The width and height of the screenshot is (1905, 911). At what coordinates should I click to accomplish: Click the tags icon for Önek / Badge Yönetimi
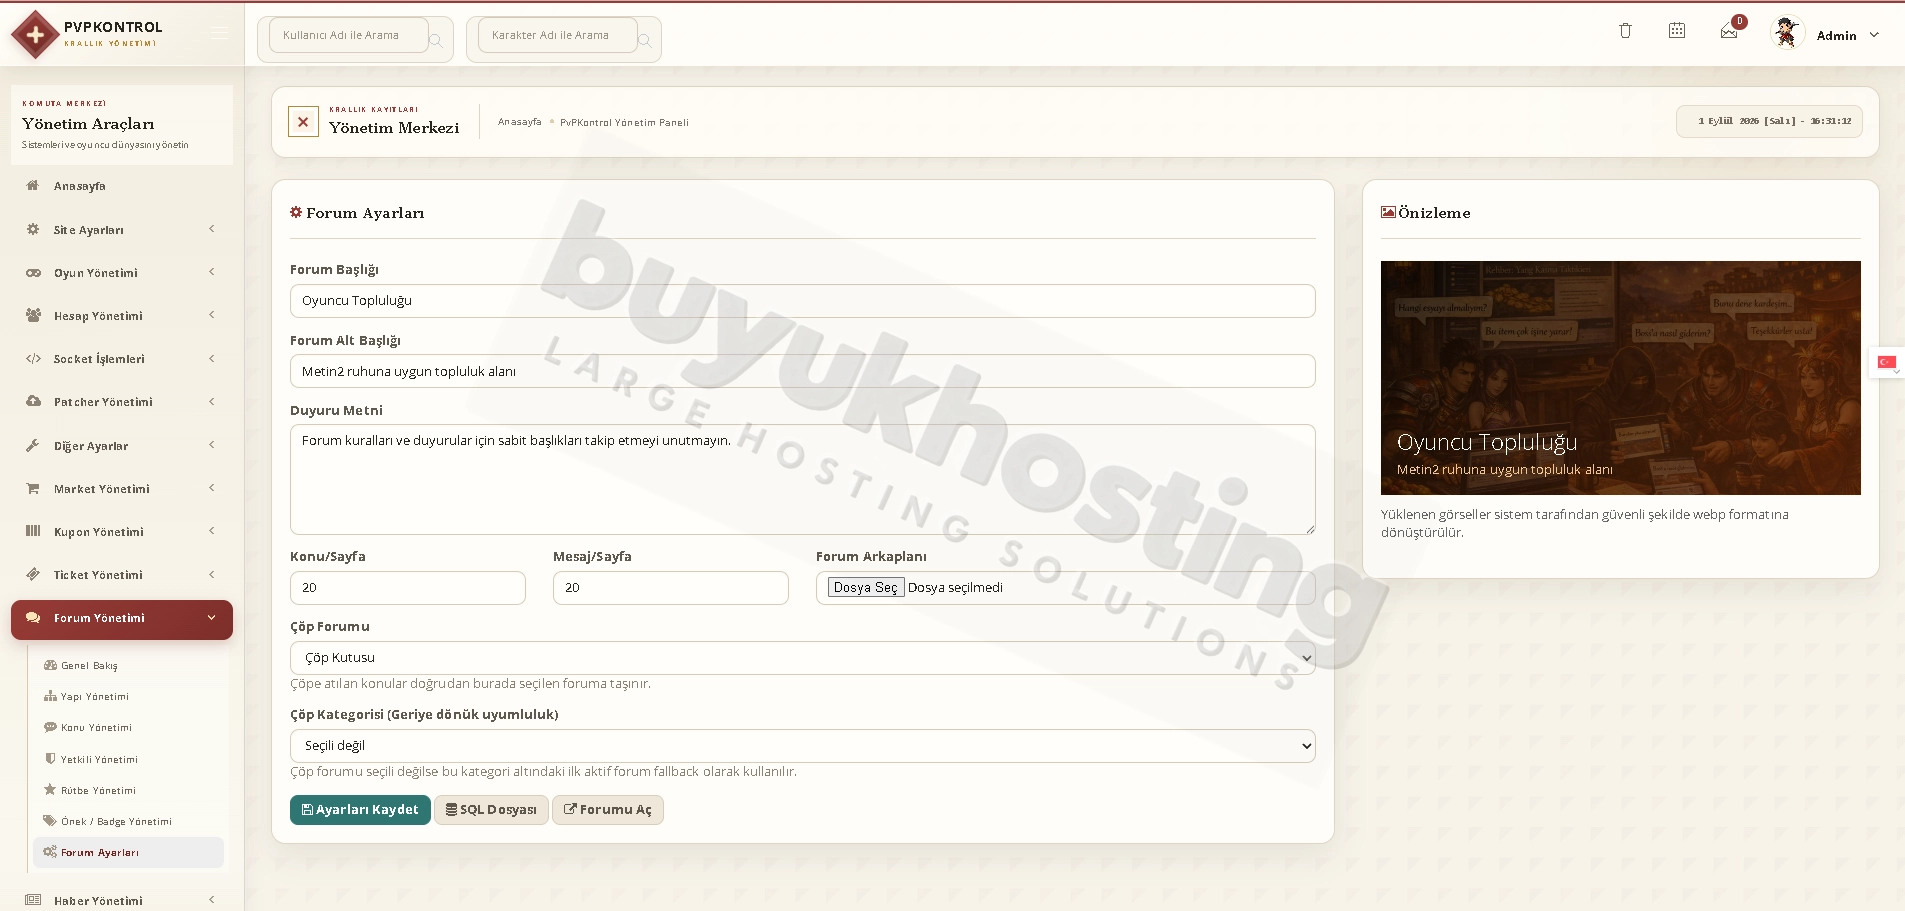point(50,821)
